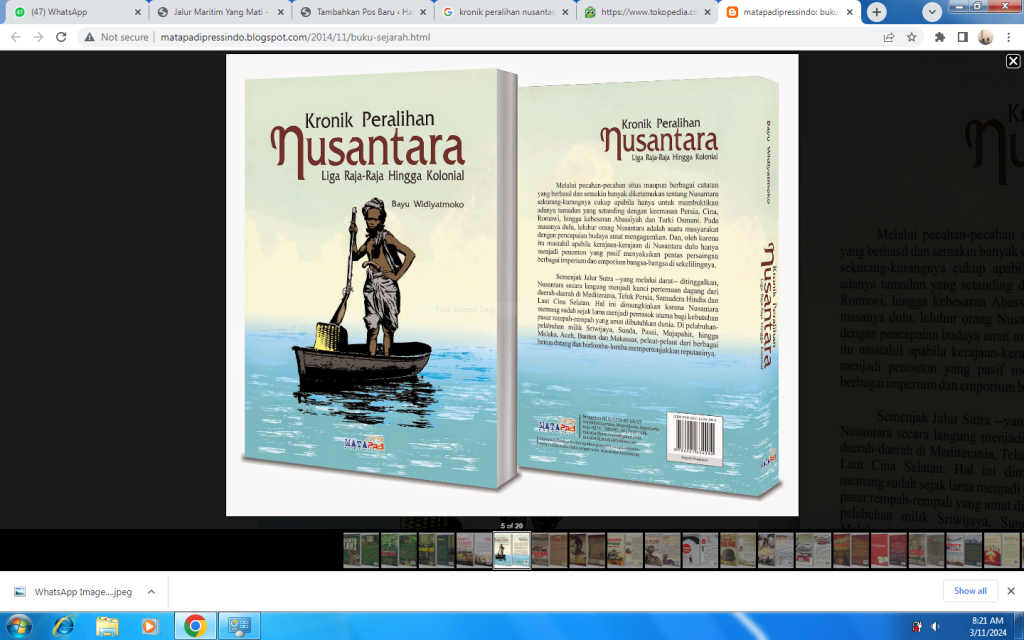Screen dimensions: 1024x640
Task: Select the highlighted current thumbnail in gallery strip
Action: (x=512, y=550)
